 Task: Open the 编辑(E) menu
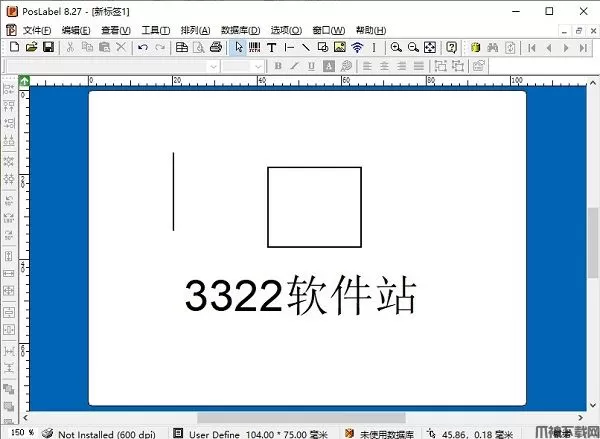tap(76, 30)
